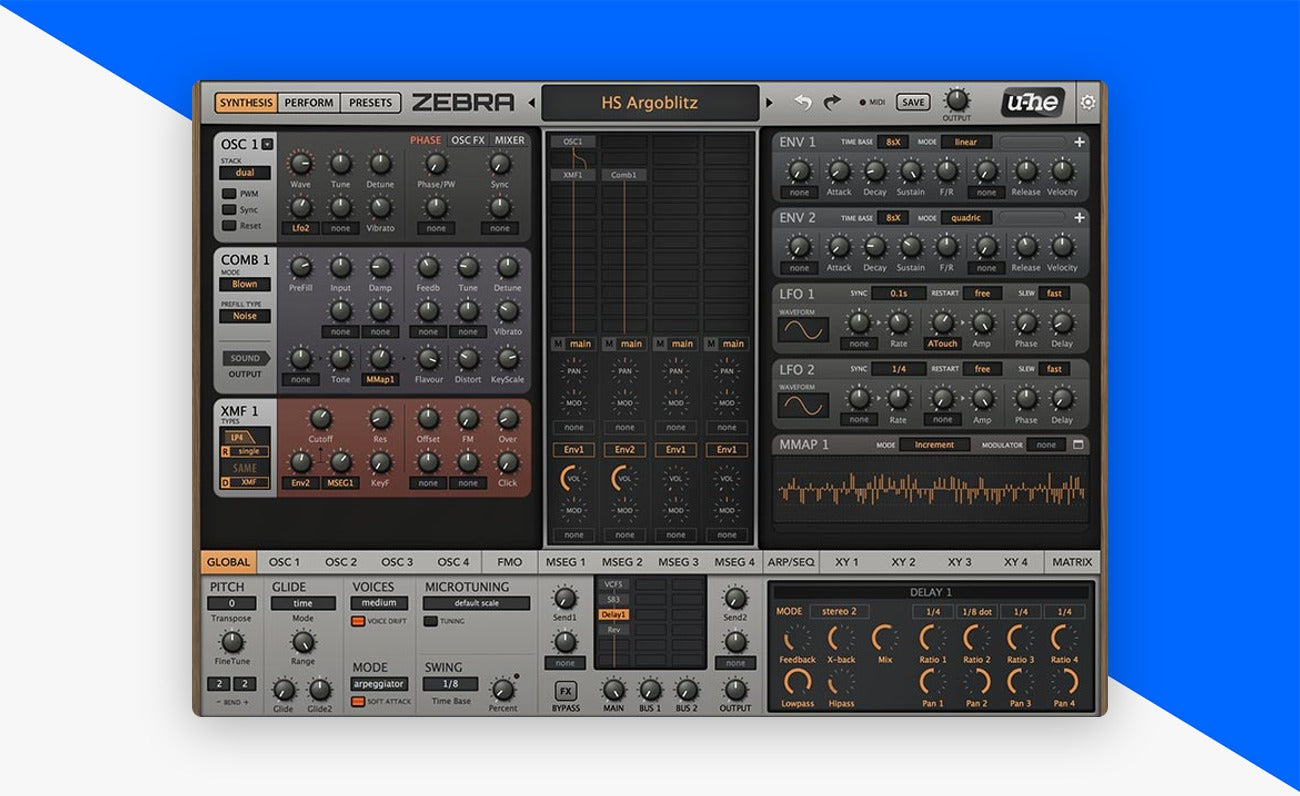Go to next preset arrow
Screen dimensions: 1300x796
click(x=769, y=102)
